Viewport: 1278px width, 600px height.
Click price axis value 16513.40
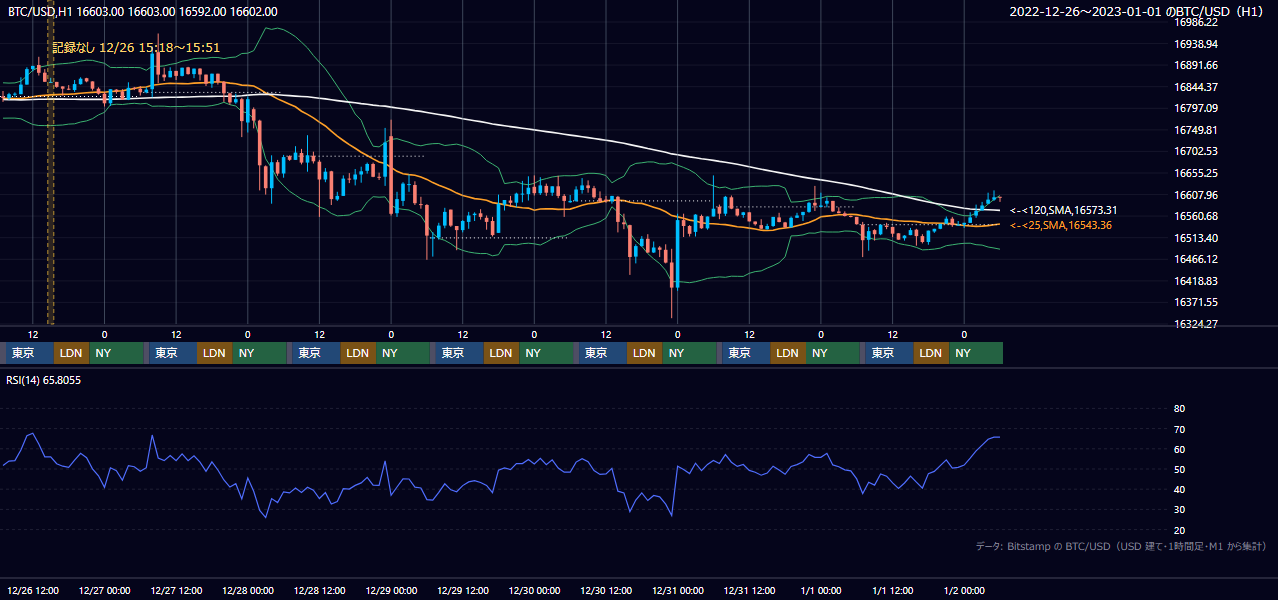[x=1195, y=238]
